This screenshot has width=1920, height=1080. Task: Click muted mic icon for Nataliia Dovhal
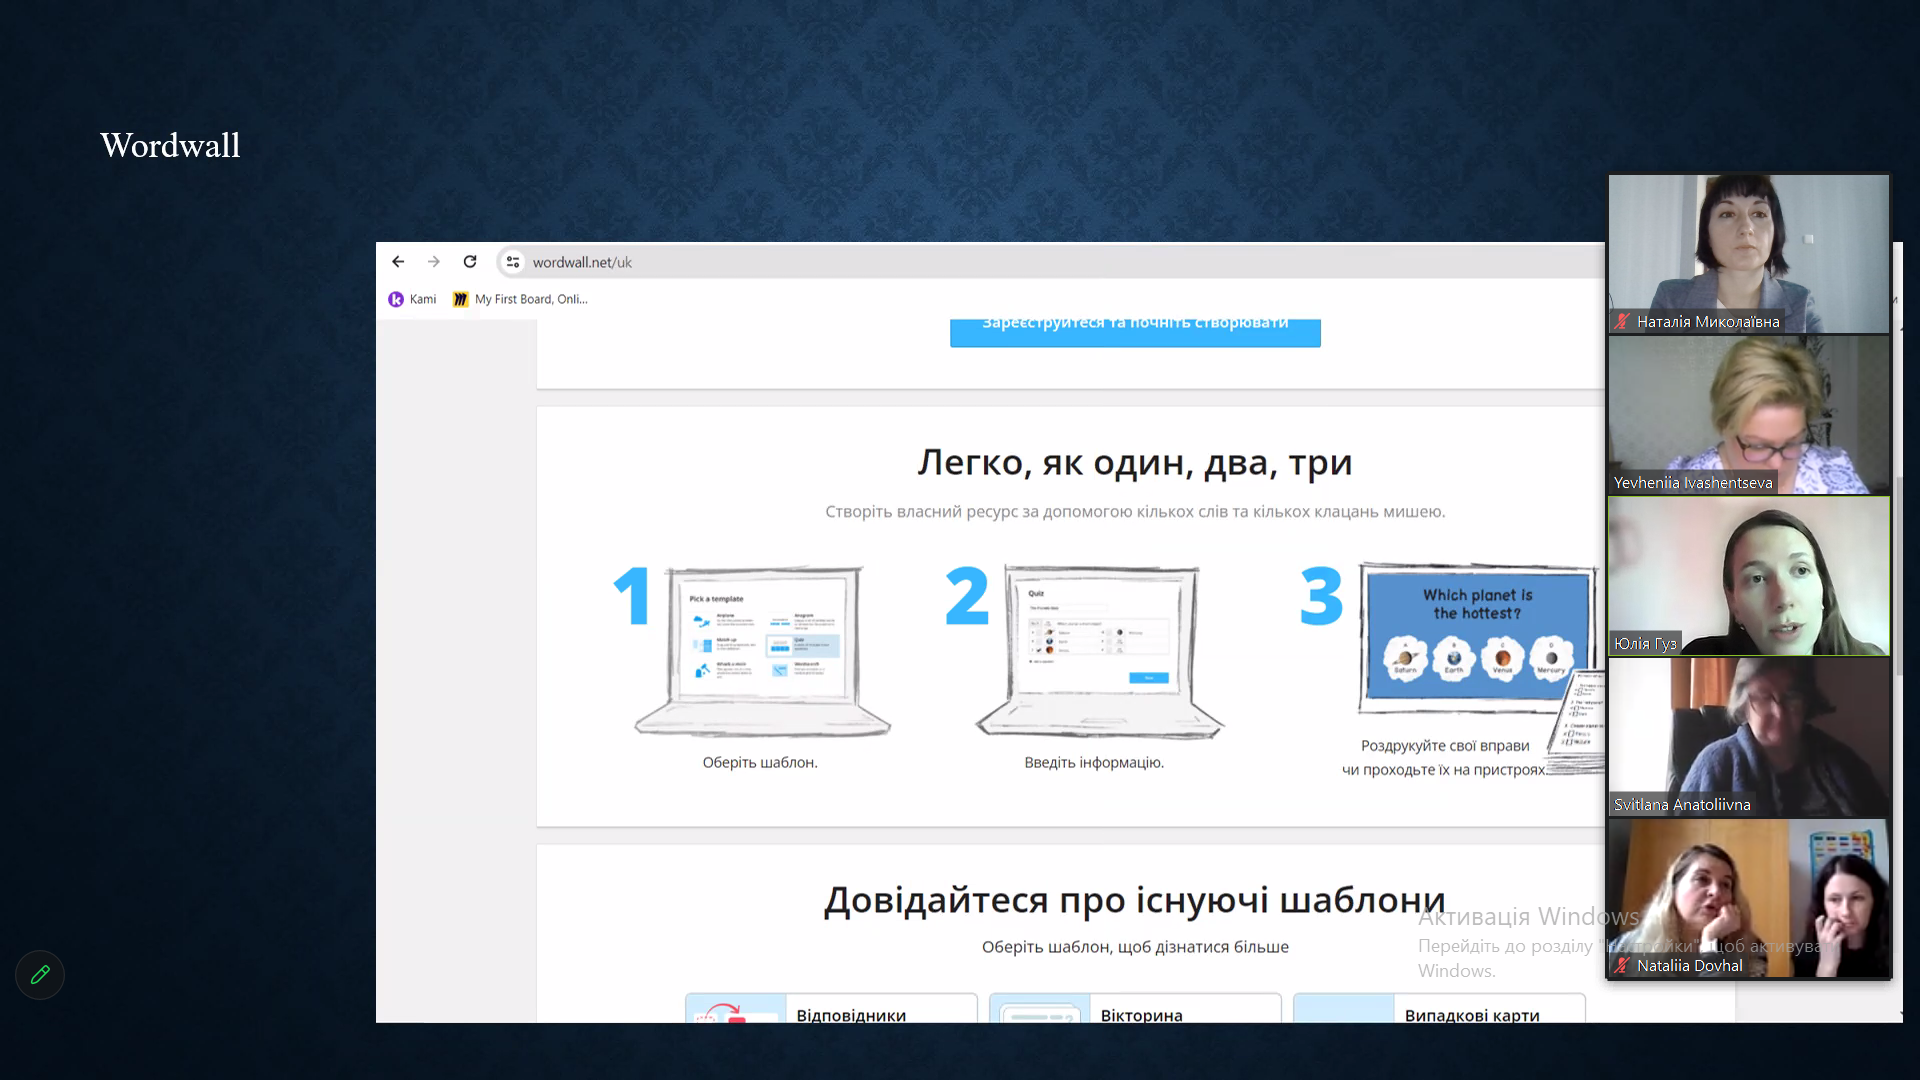1622,966
